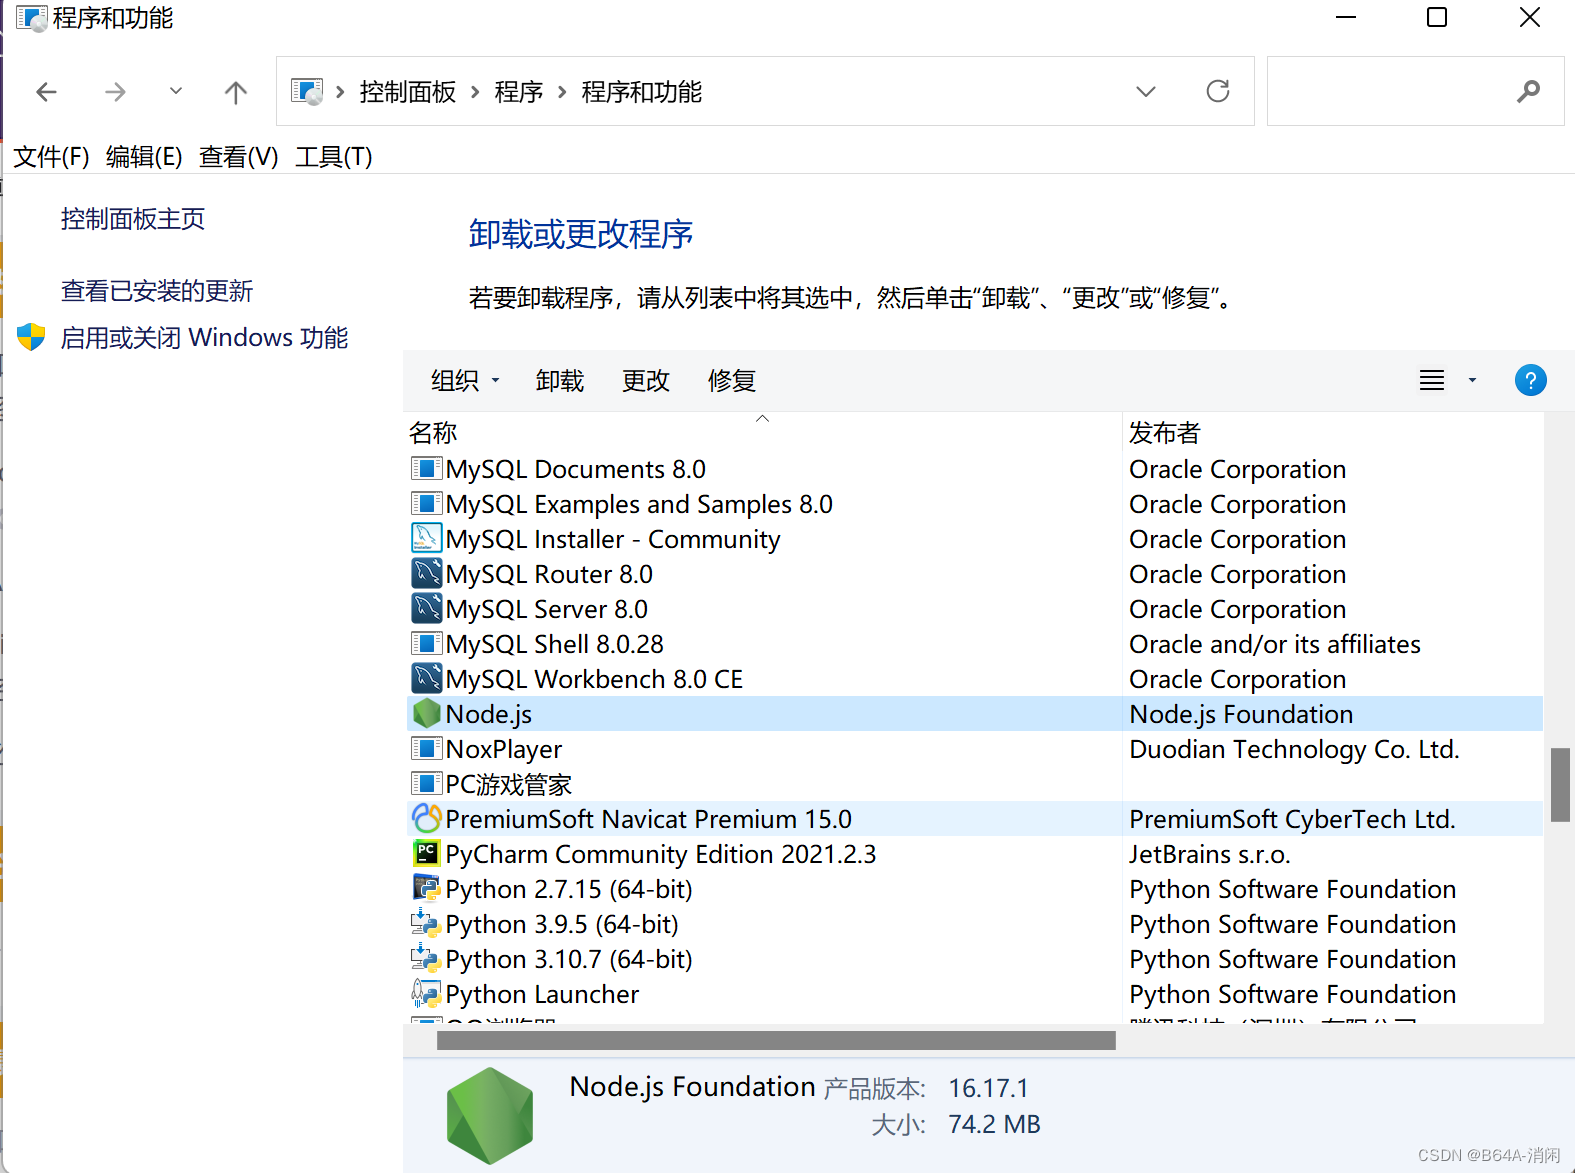1575x1173 pixels.
Task: Click the PC游戏管家 program icon
Action: coord(426,784)
